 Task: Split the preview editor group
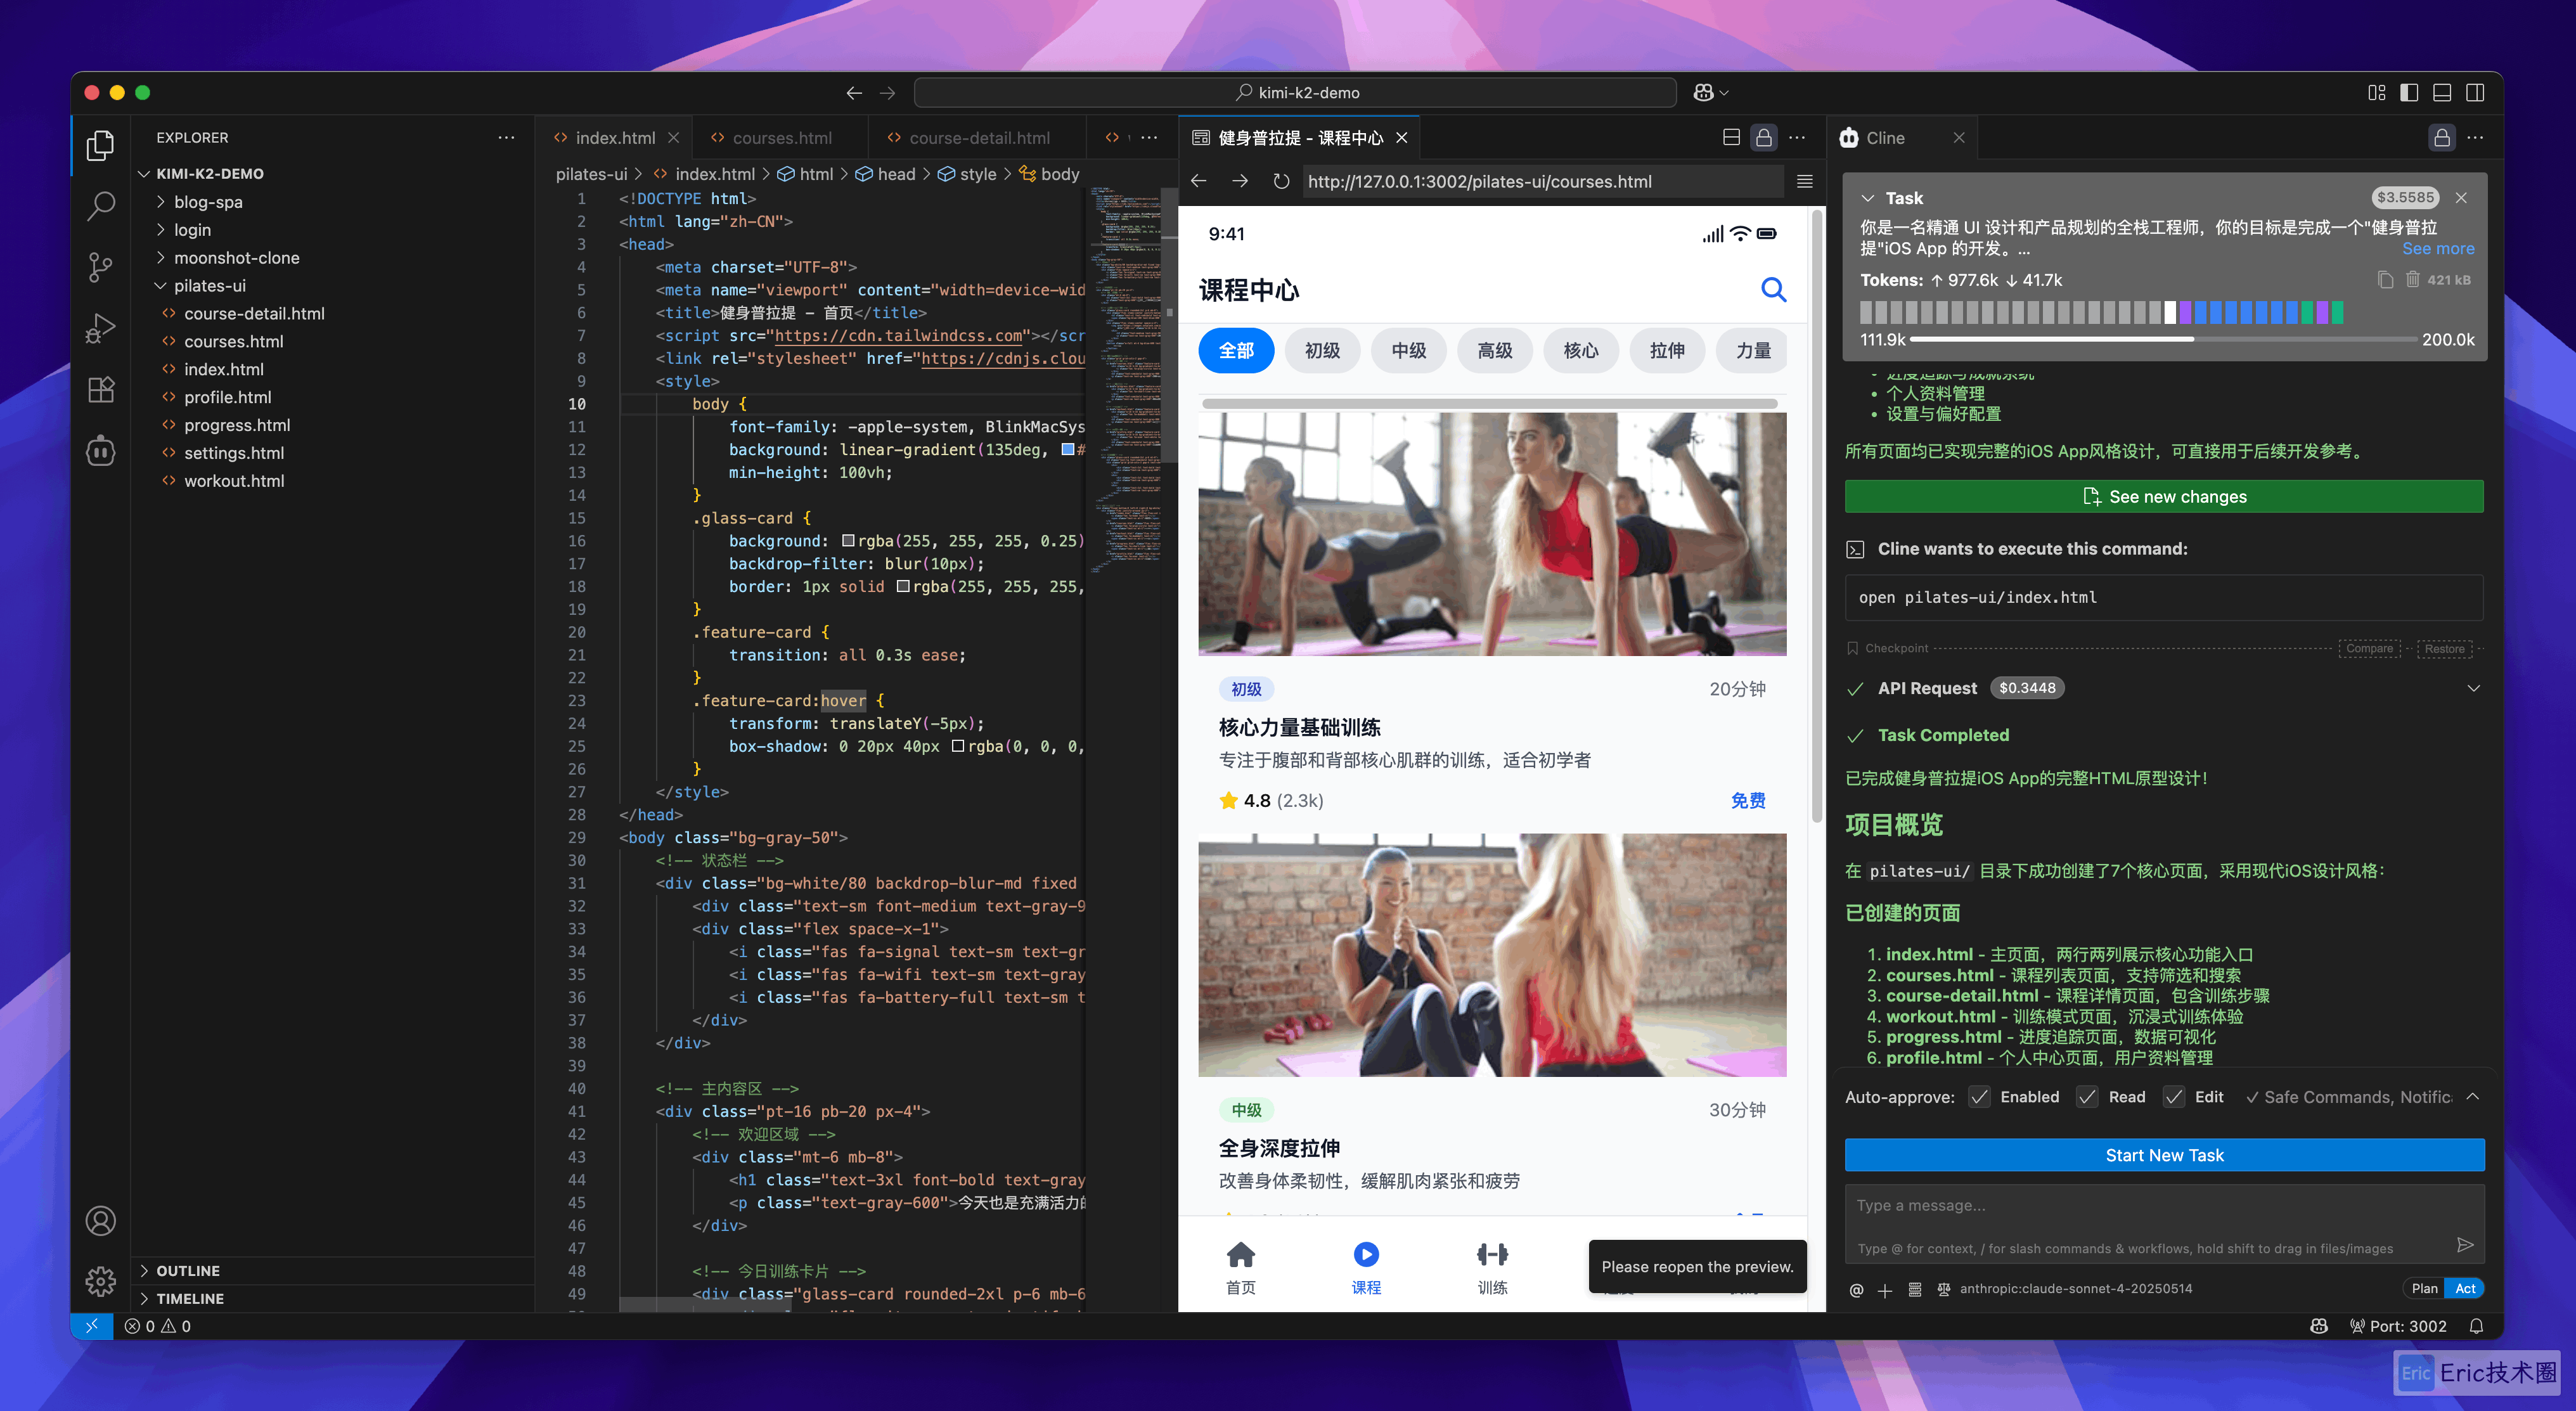(1731, 138)
